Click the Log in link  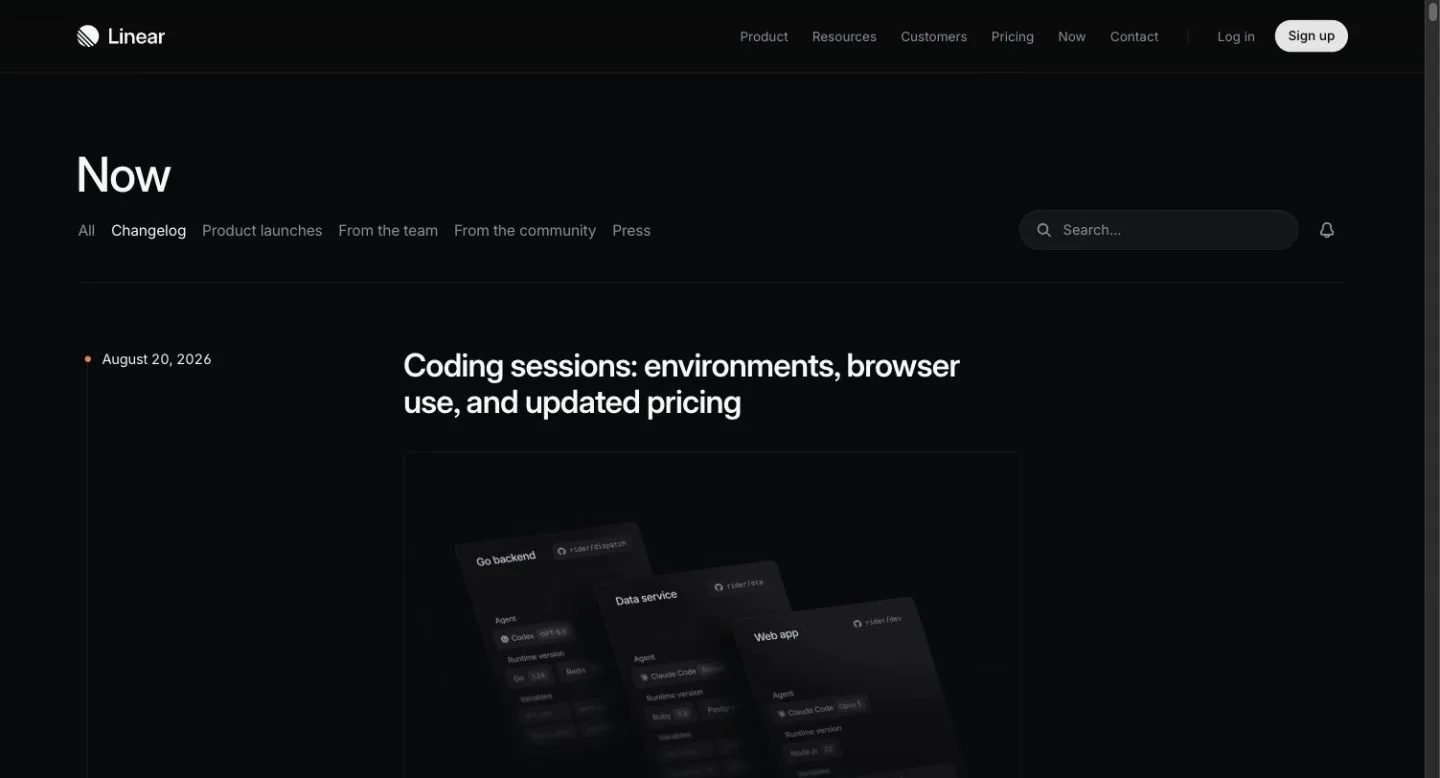(1236, 36)
